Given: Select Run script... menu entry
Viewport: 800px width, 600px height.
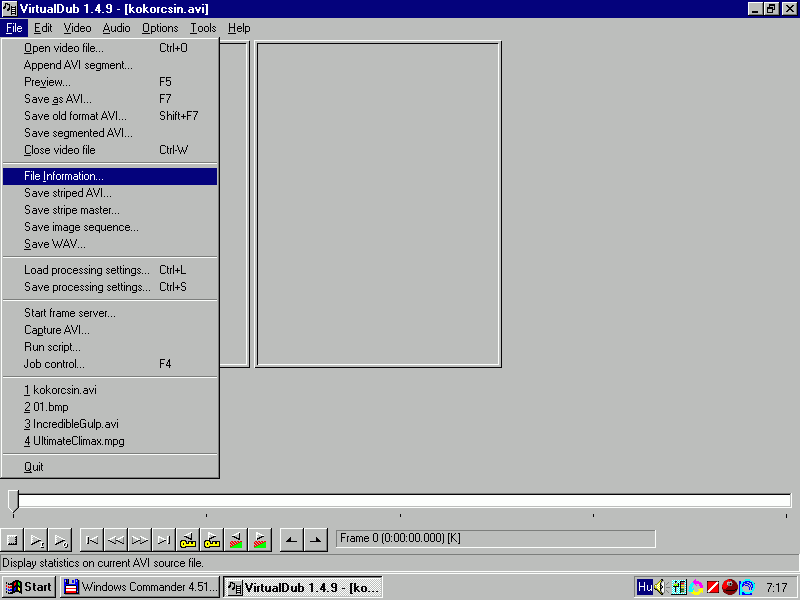Looking at the screenshot, I should pyautogui.click(x=110, y=347).
